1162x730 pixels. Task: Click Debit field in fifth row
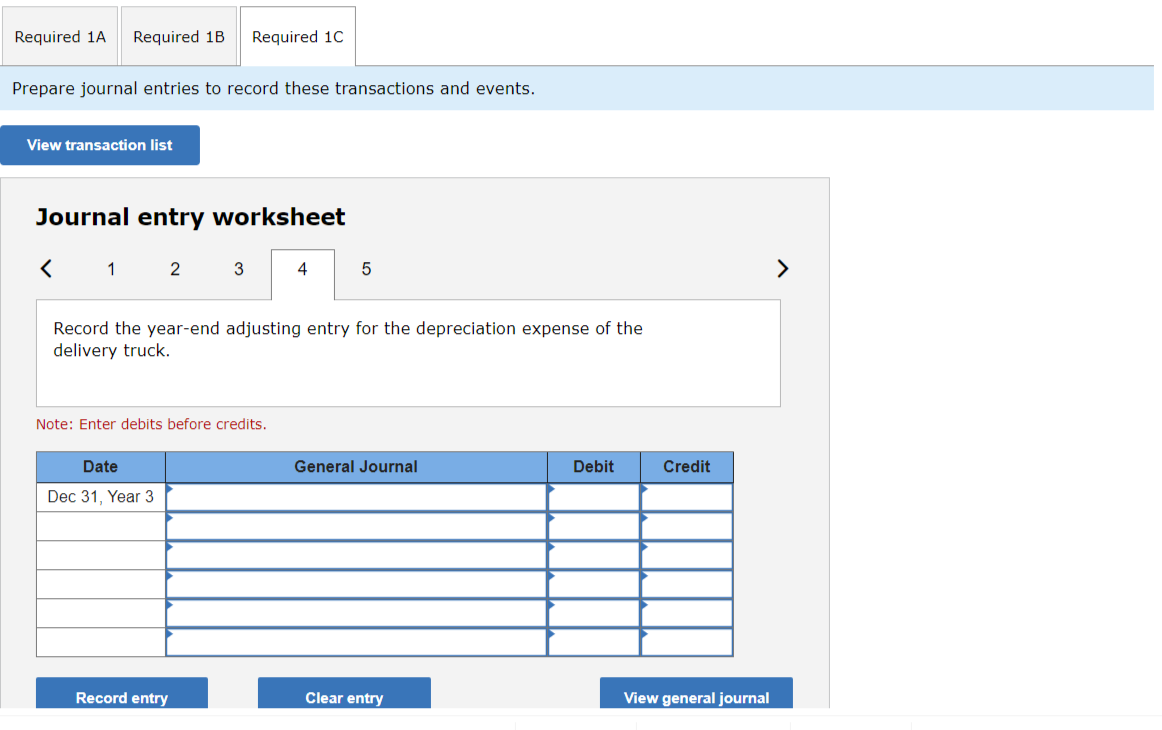tap(594, 613)
